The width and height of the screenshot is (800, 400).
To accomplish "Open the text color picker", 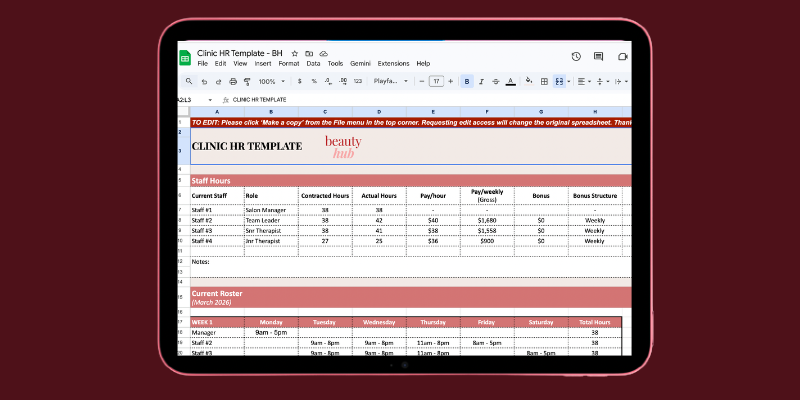I will click(510, 82).
